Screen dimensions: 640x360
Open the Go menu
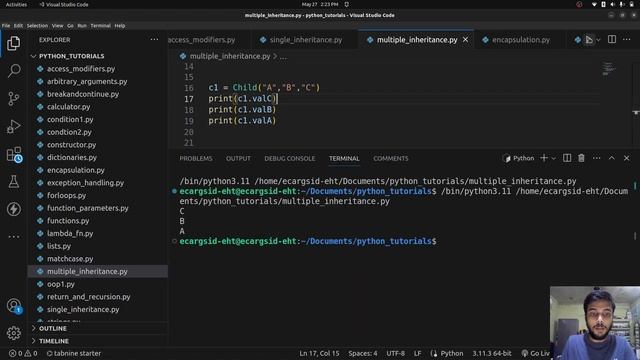70,25
